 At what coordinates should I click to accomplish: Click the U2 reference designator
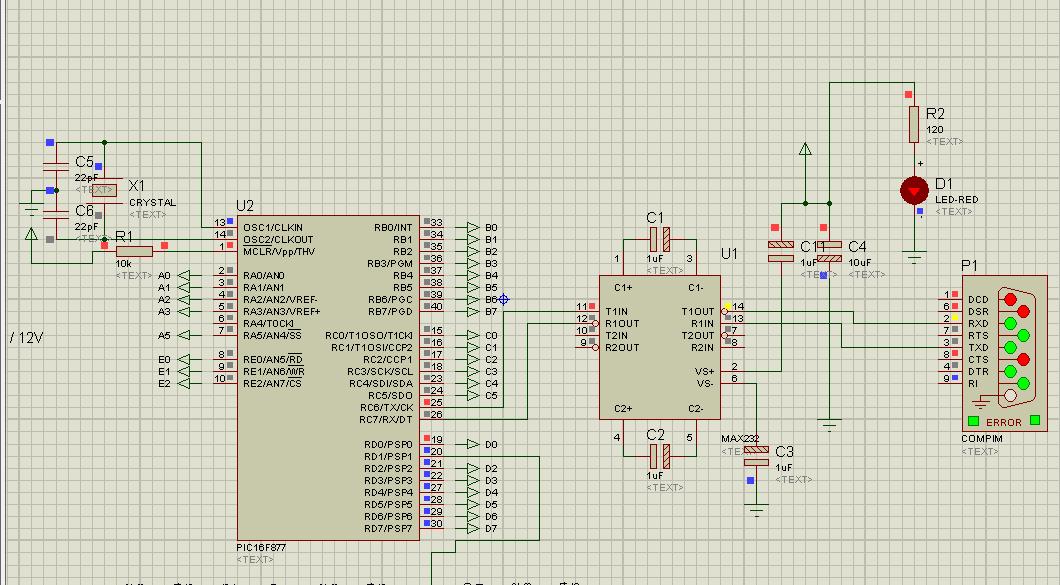pos(245,206)
